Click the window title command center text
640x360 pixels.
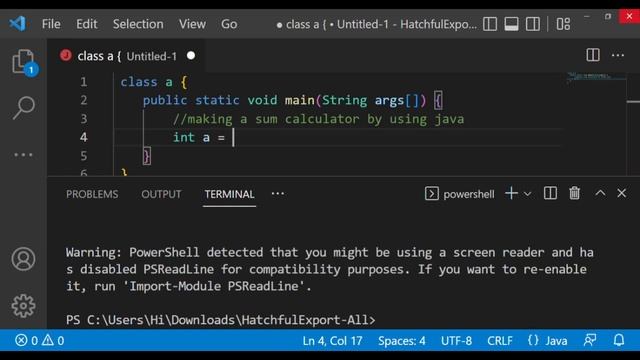pos(376,24)
